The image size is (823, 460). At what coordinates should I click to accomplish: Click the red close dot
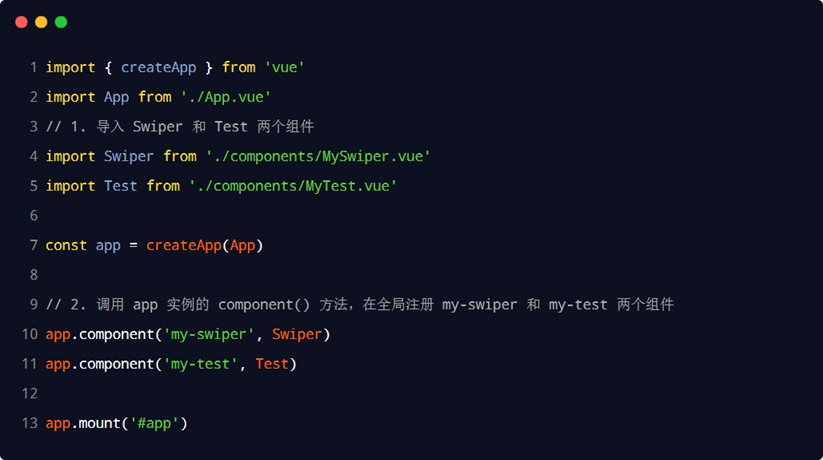coord(21,22)
